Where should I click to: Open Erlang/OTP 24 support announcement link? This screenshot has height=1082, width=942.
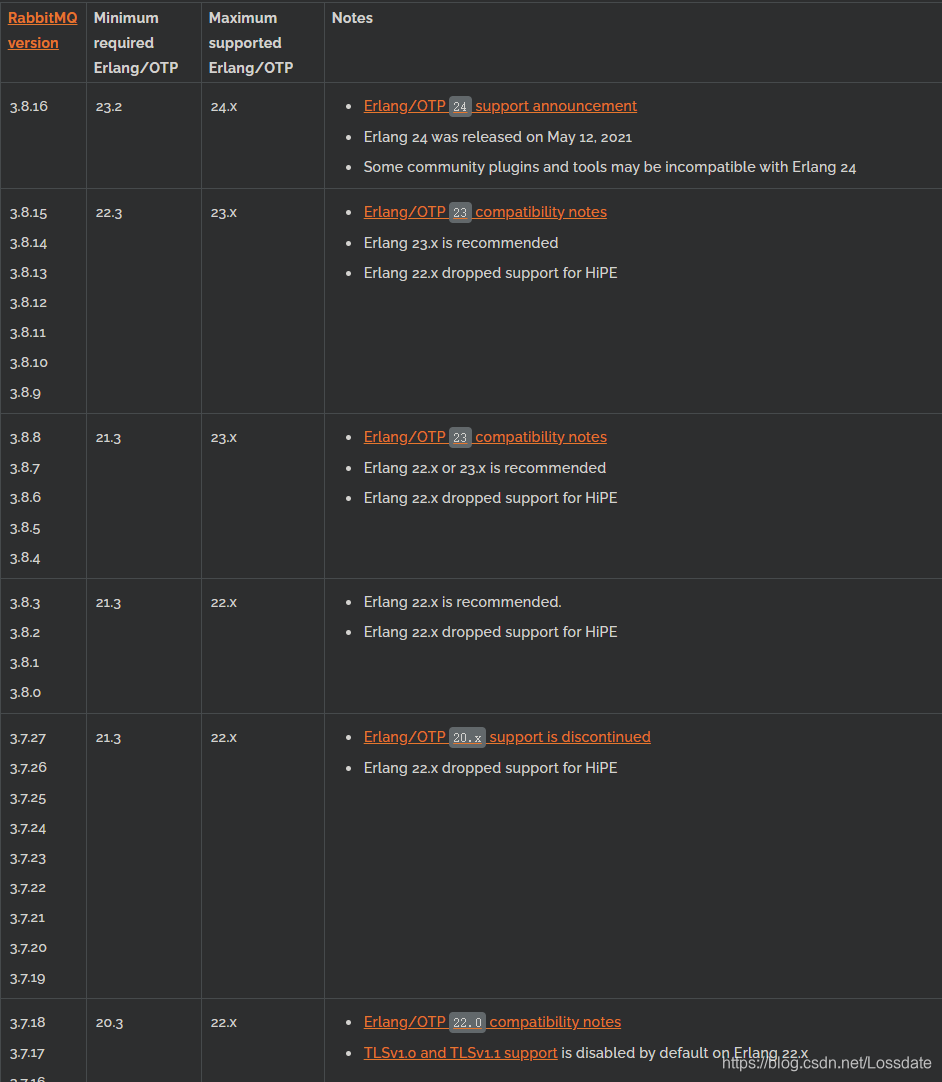click(x=500, y=106)
